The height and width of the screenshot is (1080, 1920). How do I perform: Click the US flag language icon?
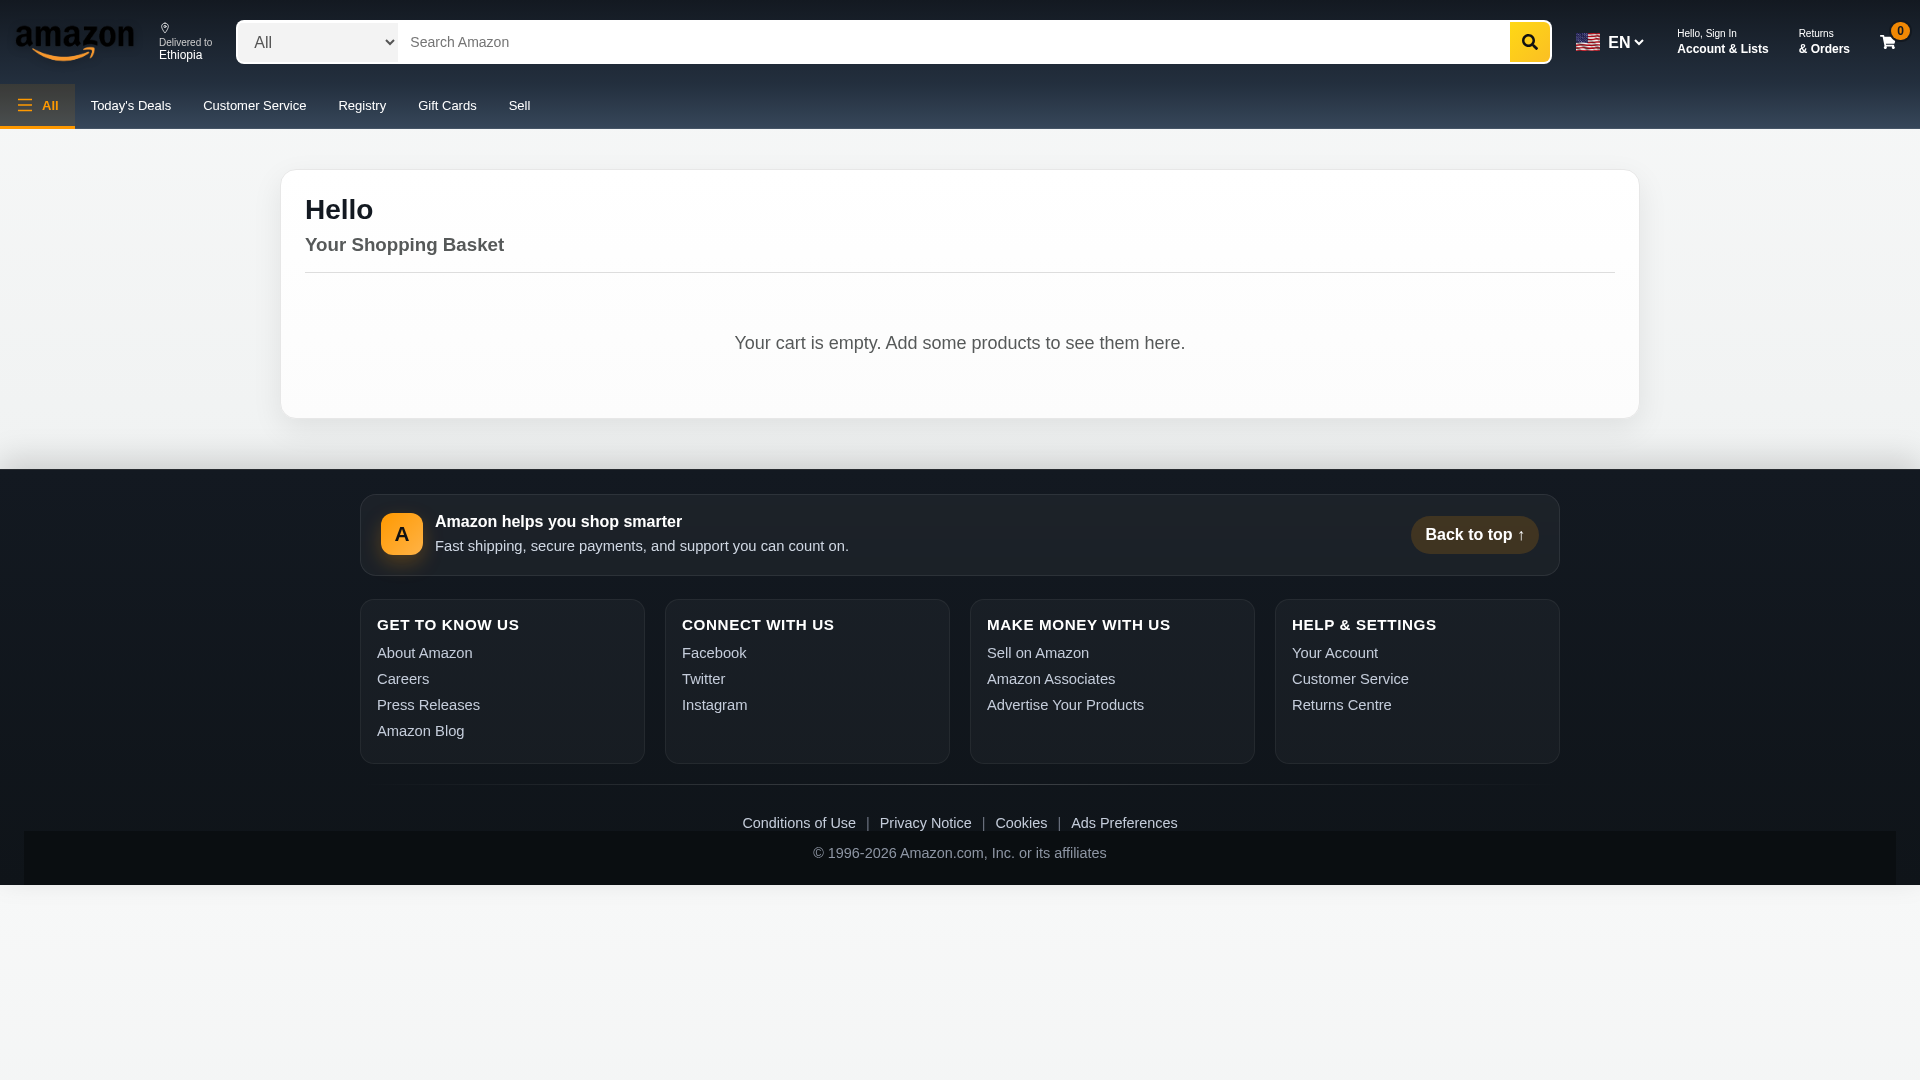coord(1588,42)
